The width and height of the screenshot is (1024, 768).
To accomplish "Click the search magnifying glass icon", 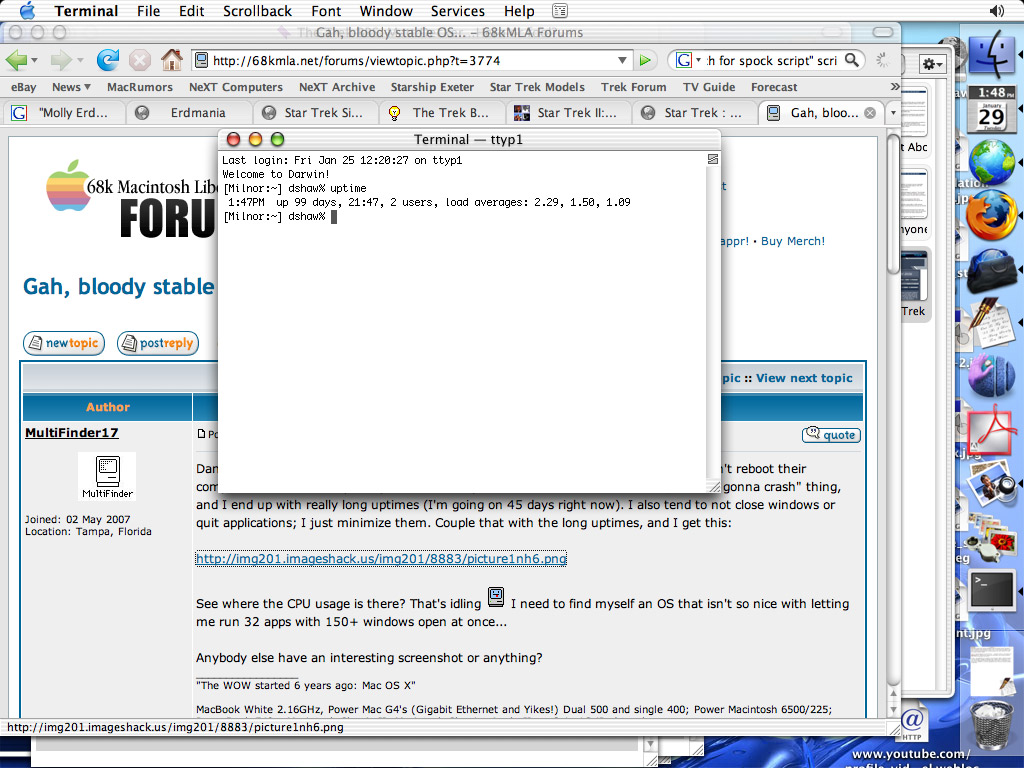I will click(x=852, y=60).
